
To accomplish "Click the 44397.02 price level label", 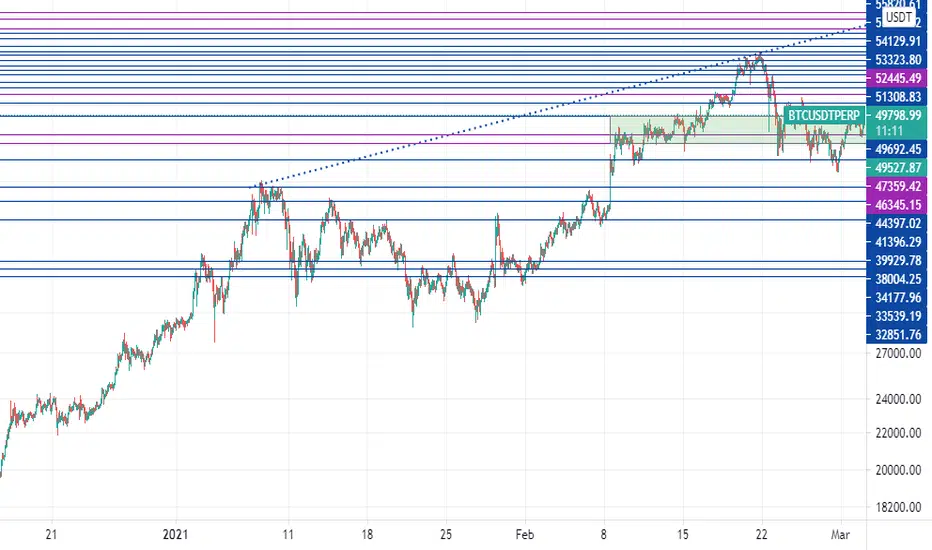I will [898, 224].
